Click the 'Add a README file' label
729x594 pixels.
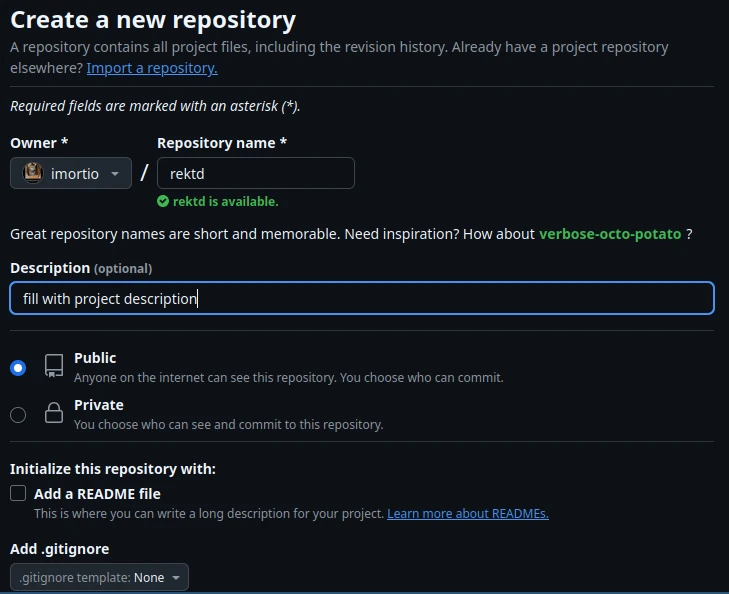(97, 494)
